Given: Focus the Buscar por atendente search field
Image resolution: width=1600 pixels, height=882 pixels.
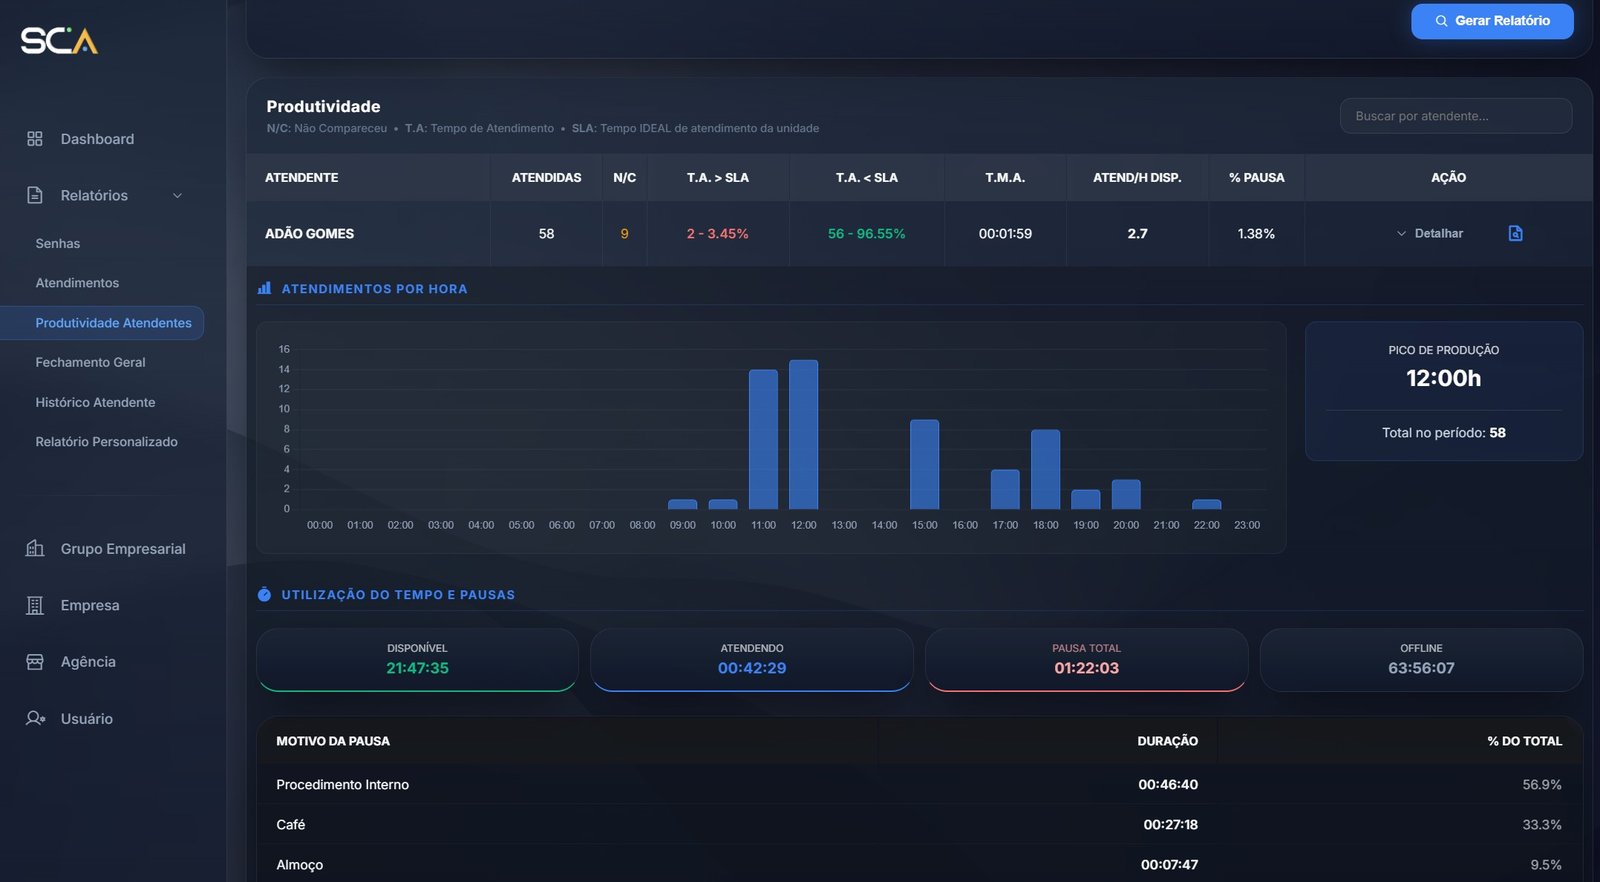Looking at the screenshot, I should click(1455, 116).
